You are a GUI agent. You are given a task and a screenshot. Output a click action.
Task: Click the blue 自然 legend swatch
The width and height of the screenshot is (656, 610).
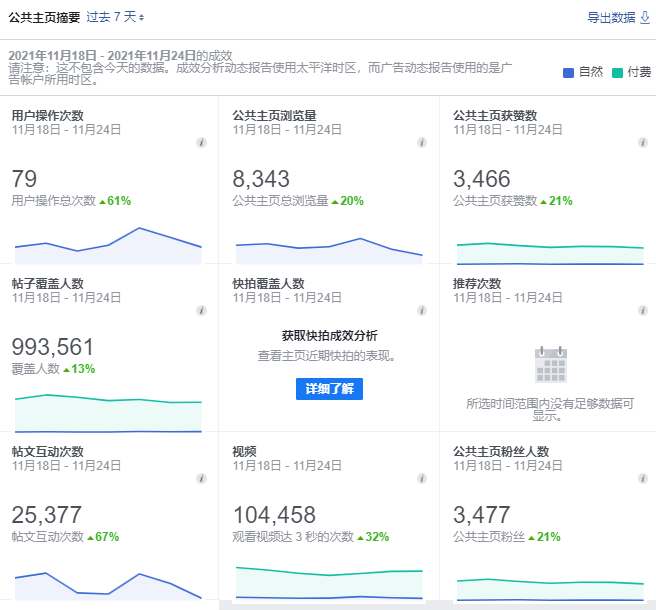(568, 73)
